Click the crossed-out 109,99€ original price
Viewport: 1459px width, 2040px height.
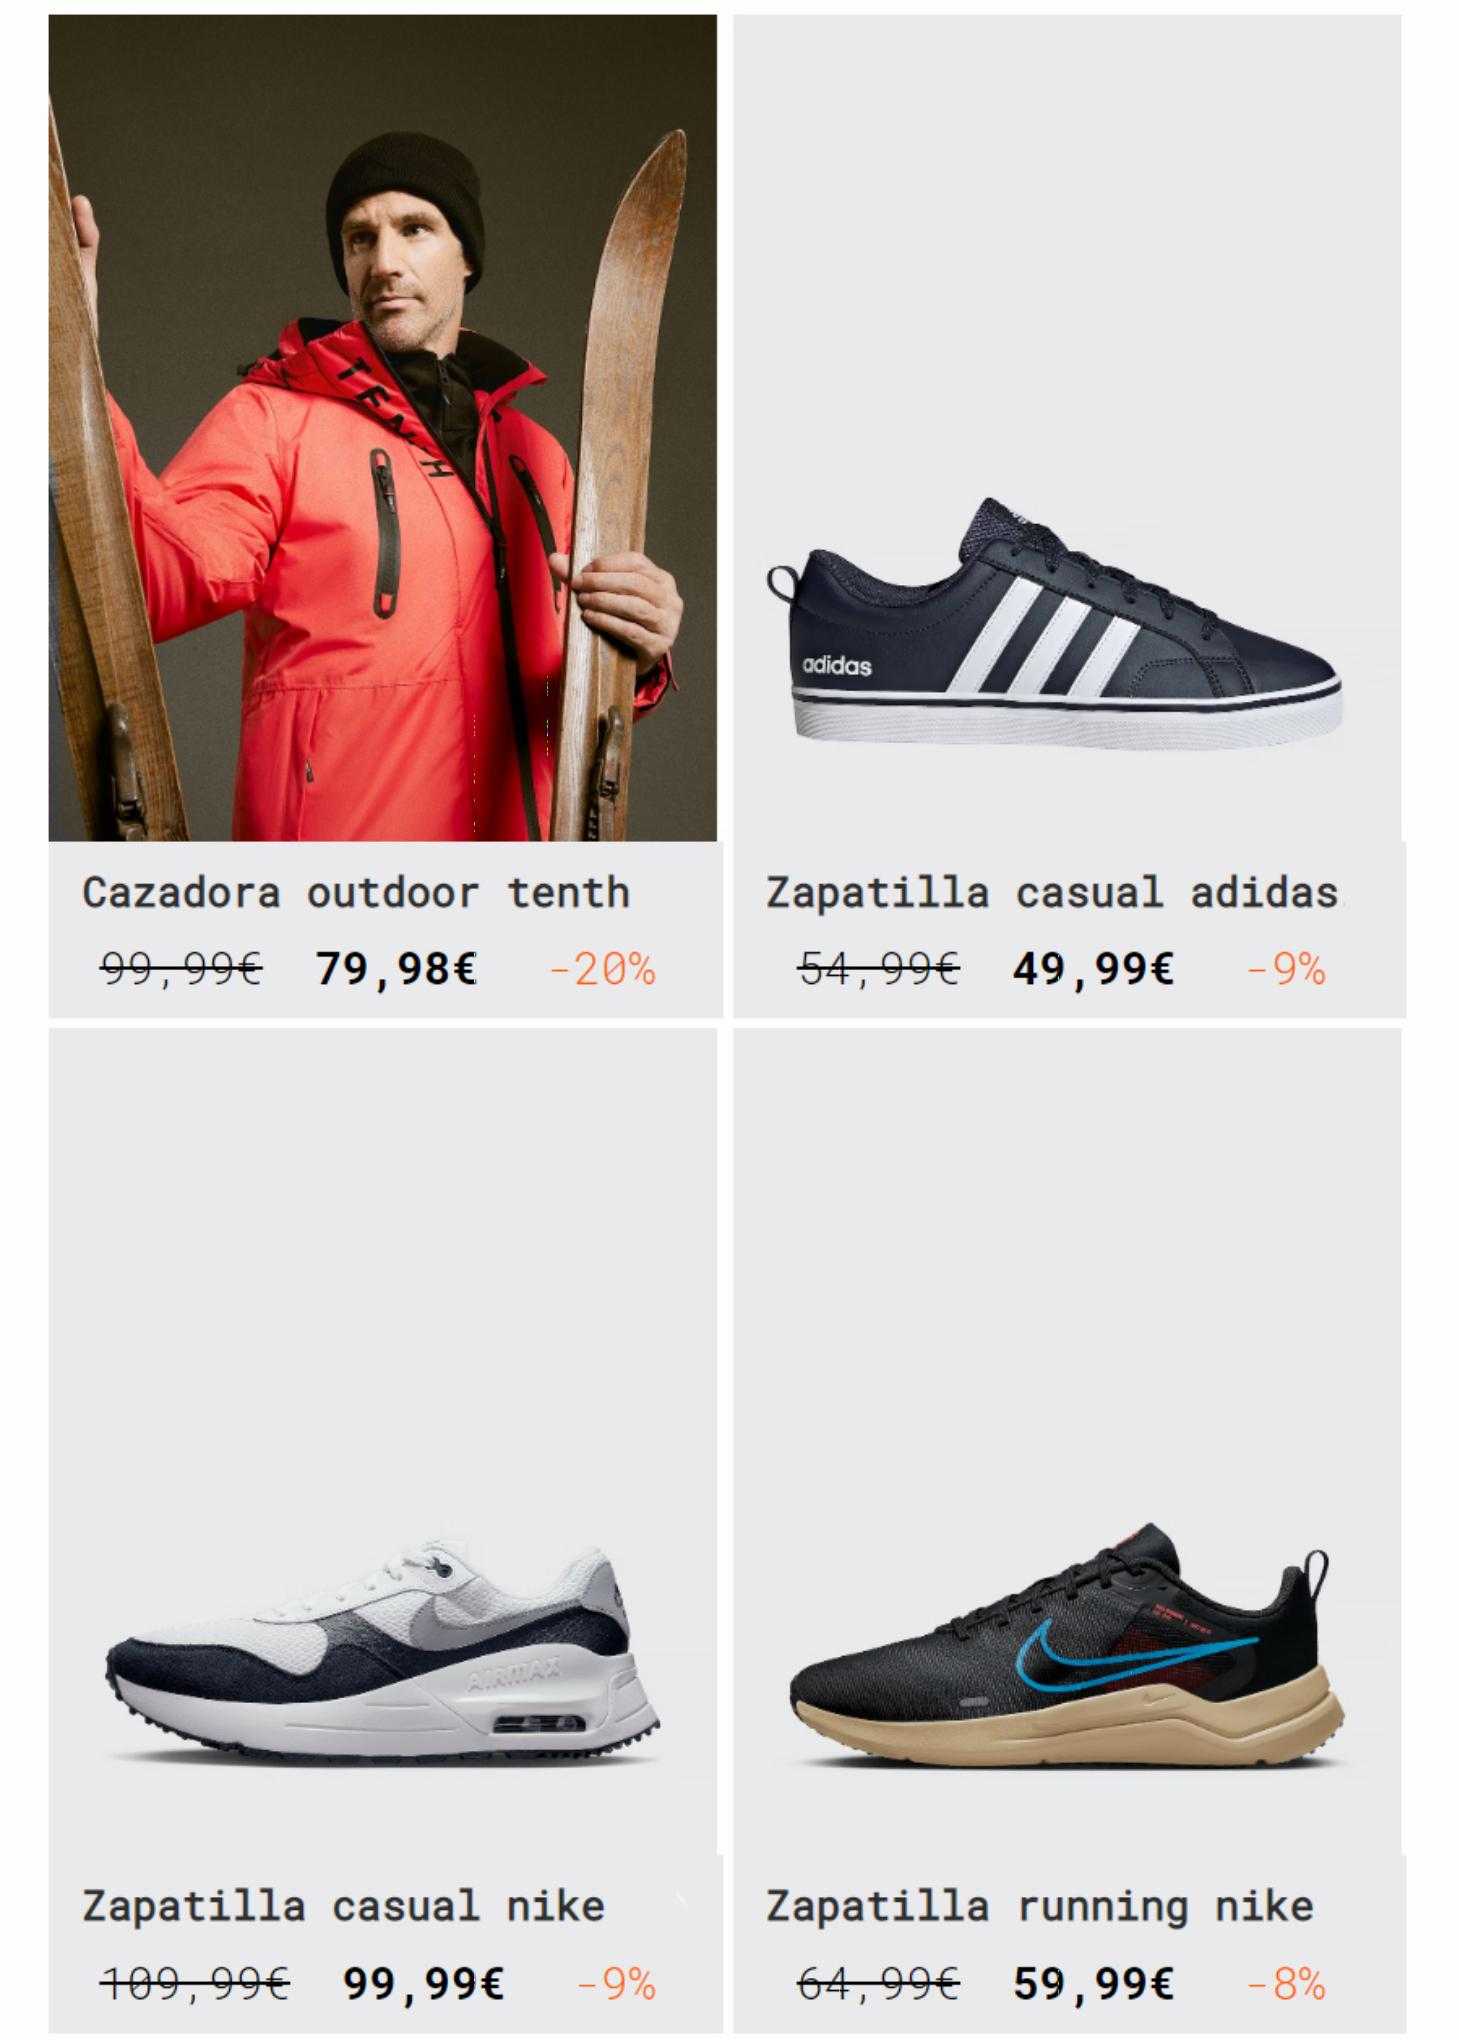[195, 1983]
